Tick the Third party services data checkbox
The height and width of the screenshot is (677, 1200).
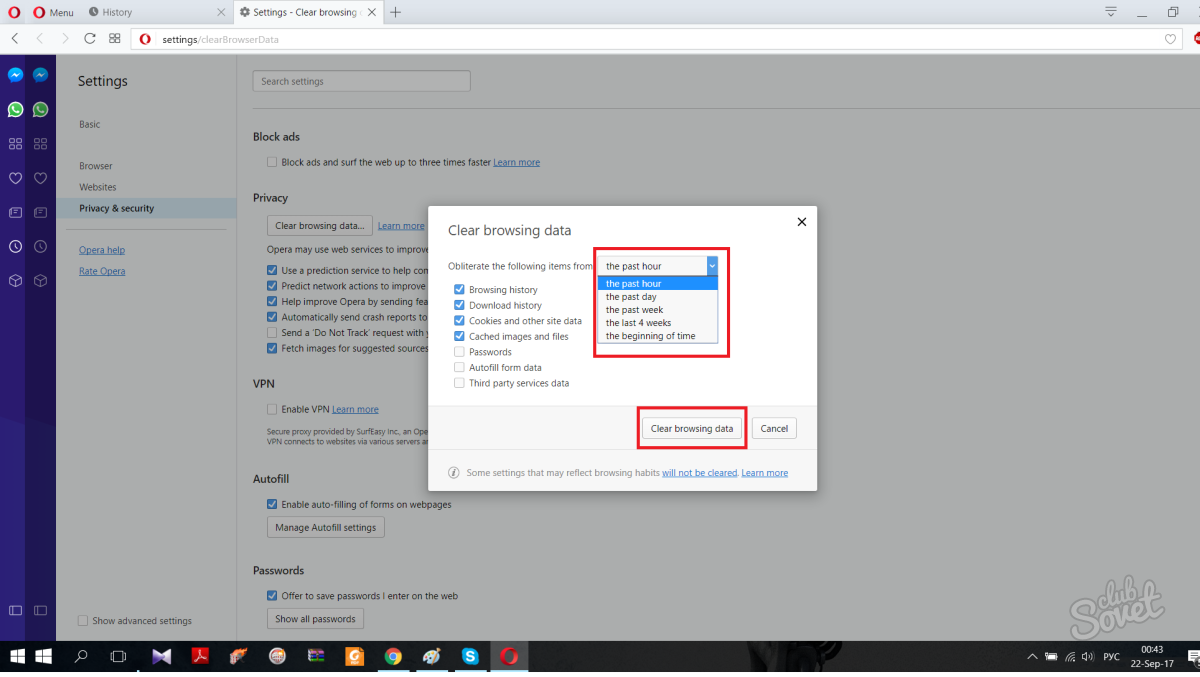click(x=460, y=383)
